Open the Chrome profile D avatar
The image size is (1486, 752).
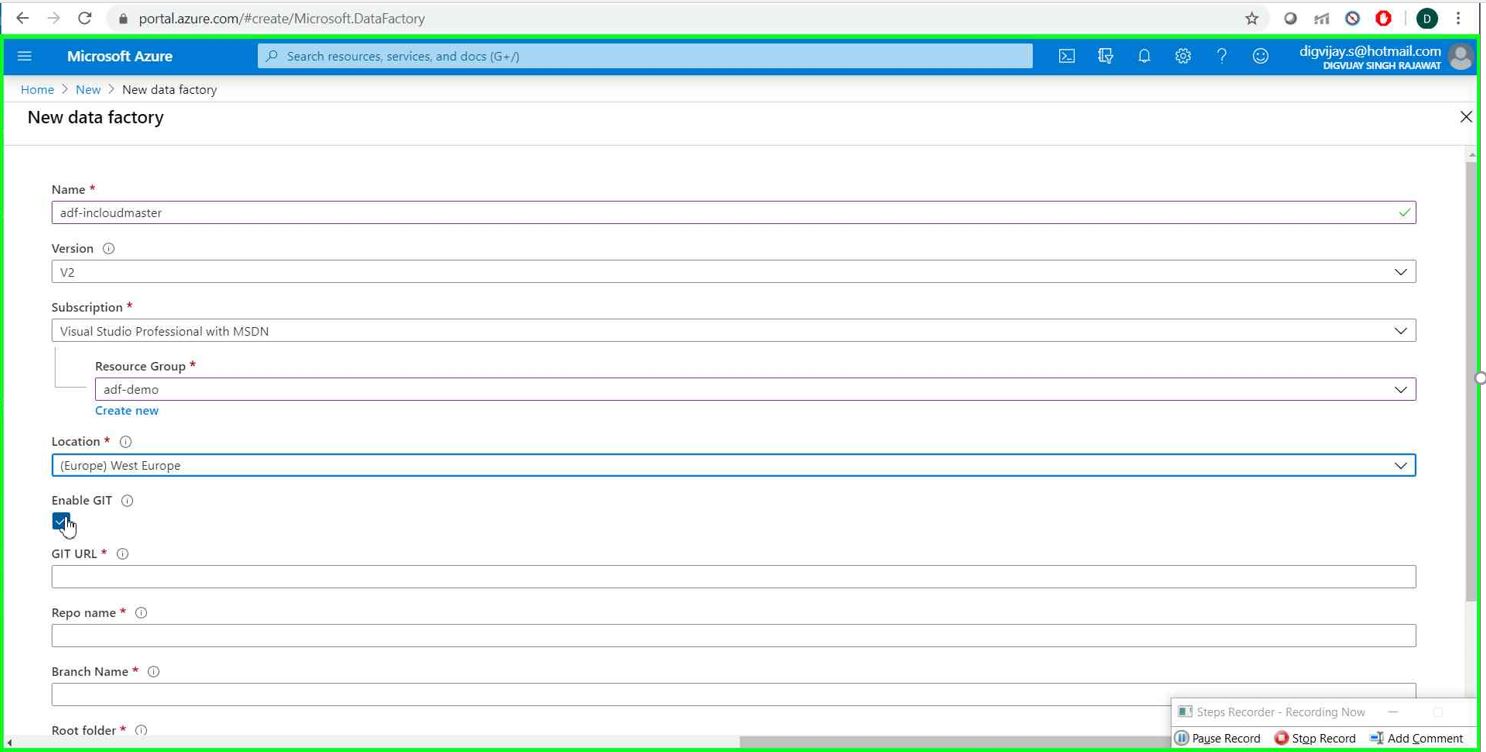(1427, 18)
